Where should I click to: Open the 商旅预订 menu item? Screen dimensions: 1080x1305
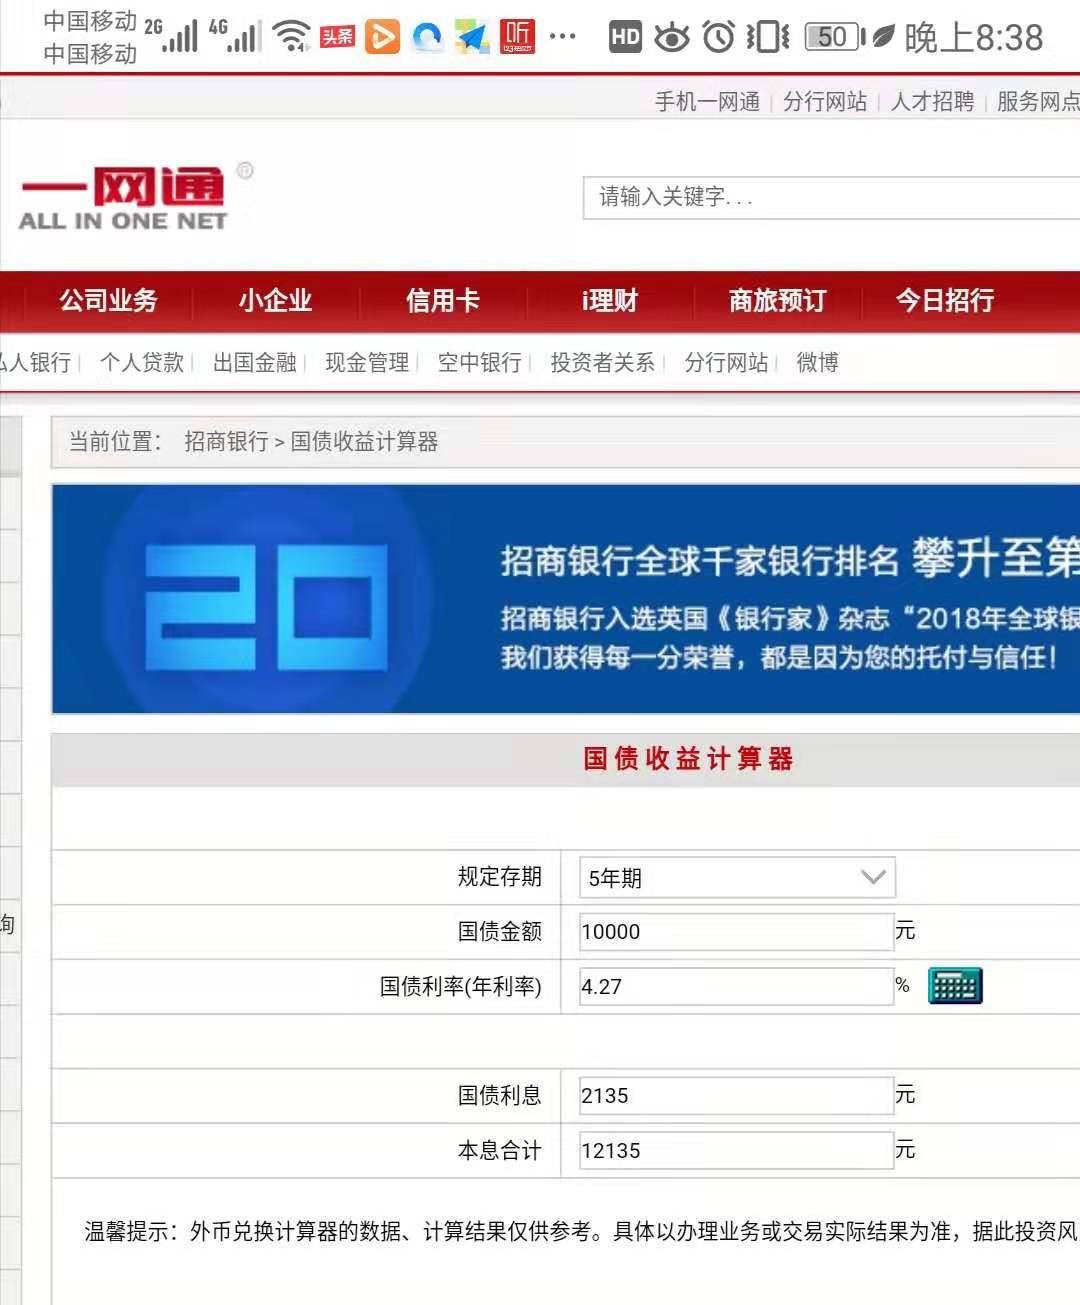(x=775, y=300)
